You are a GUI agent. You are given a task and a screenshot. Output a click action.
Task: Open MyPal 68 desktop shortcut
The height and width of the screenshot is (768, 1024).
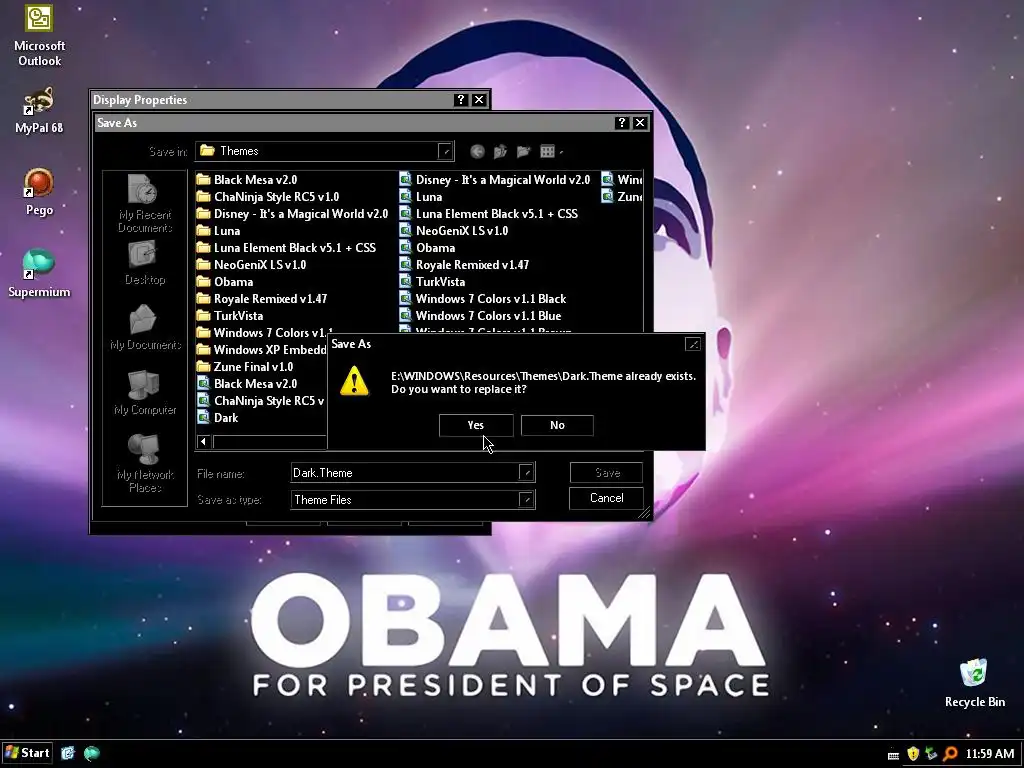(x=39, y=110)
